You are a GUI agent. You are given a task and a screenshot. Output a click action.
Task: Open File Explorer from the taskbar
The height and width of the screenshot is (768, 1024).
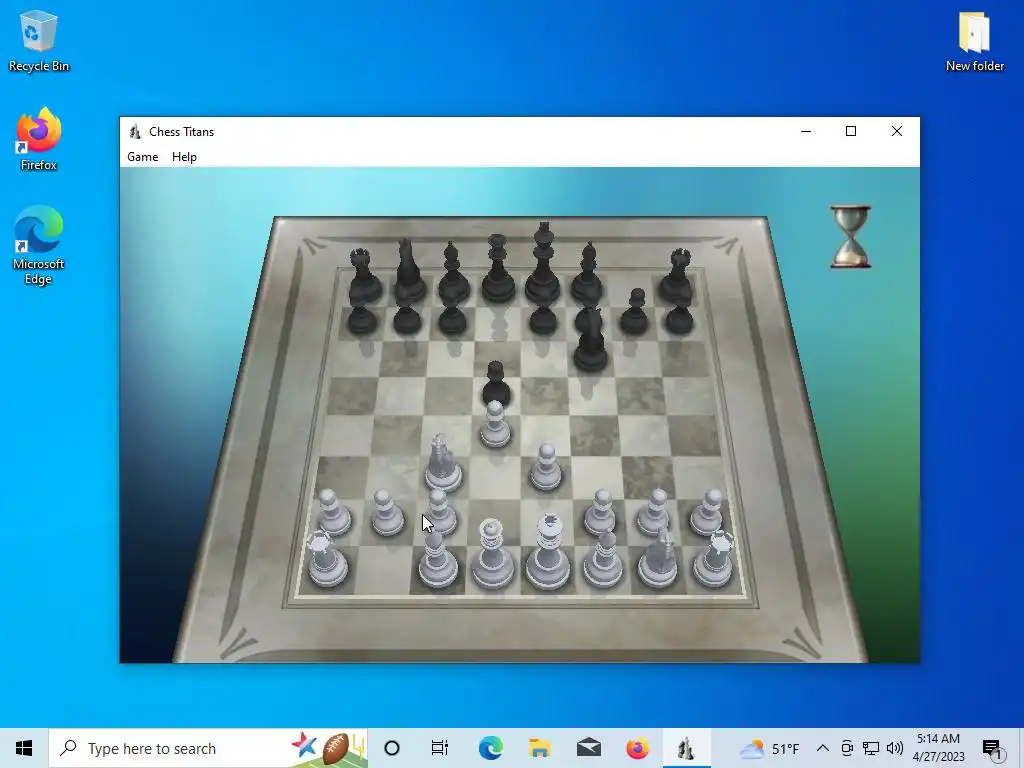click(539, 748)
